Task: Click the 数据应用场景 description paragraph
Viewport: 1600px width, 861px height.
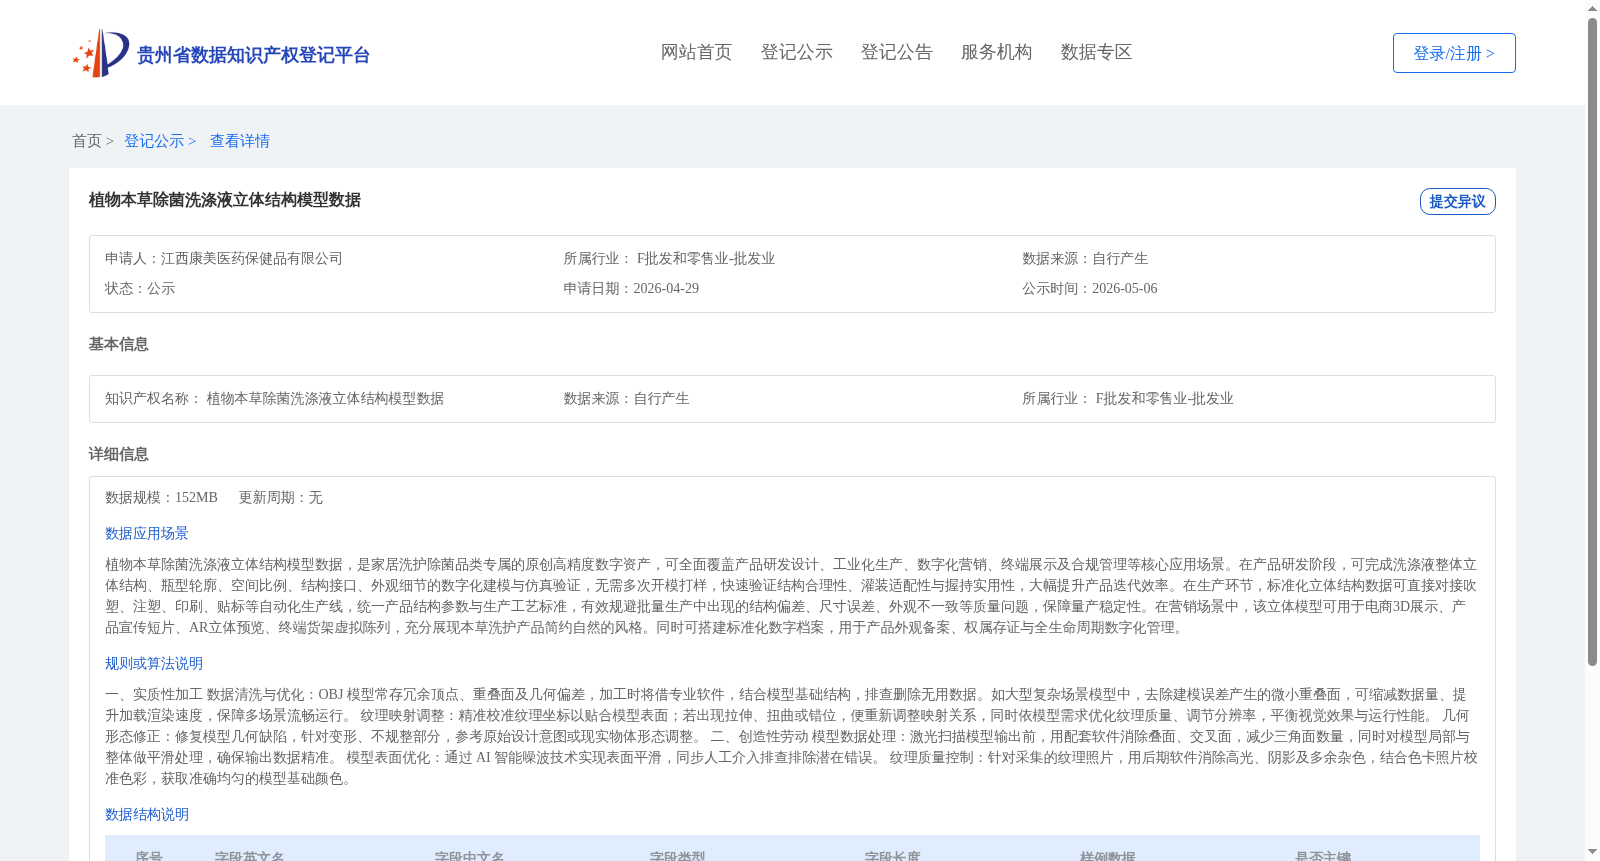Action: click(x=791, y=596)
